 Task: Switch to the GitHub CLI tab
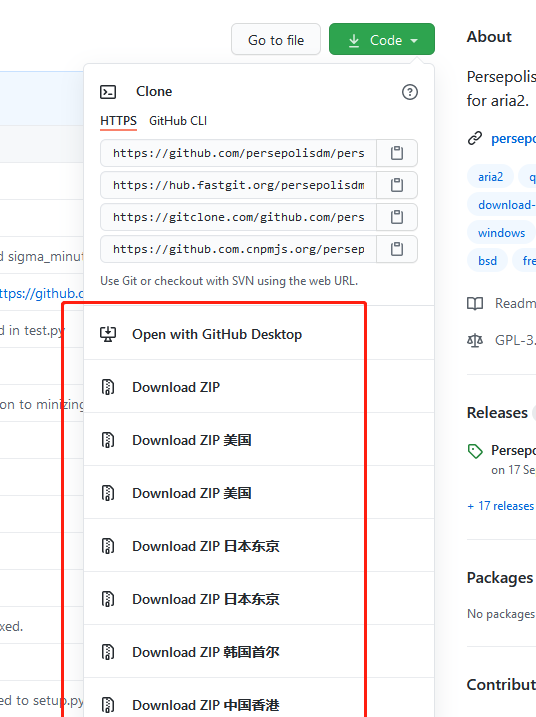coord(178,121)
